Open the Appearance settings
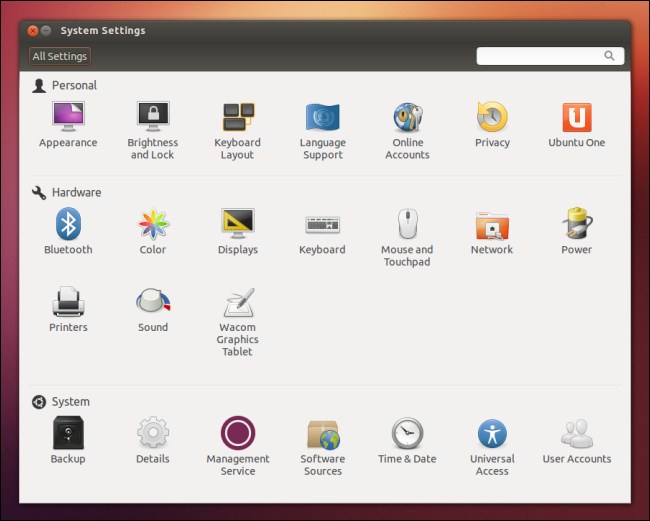 (68, 124)
